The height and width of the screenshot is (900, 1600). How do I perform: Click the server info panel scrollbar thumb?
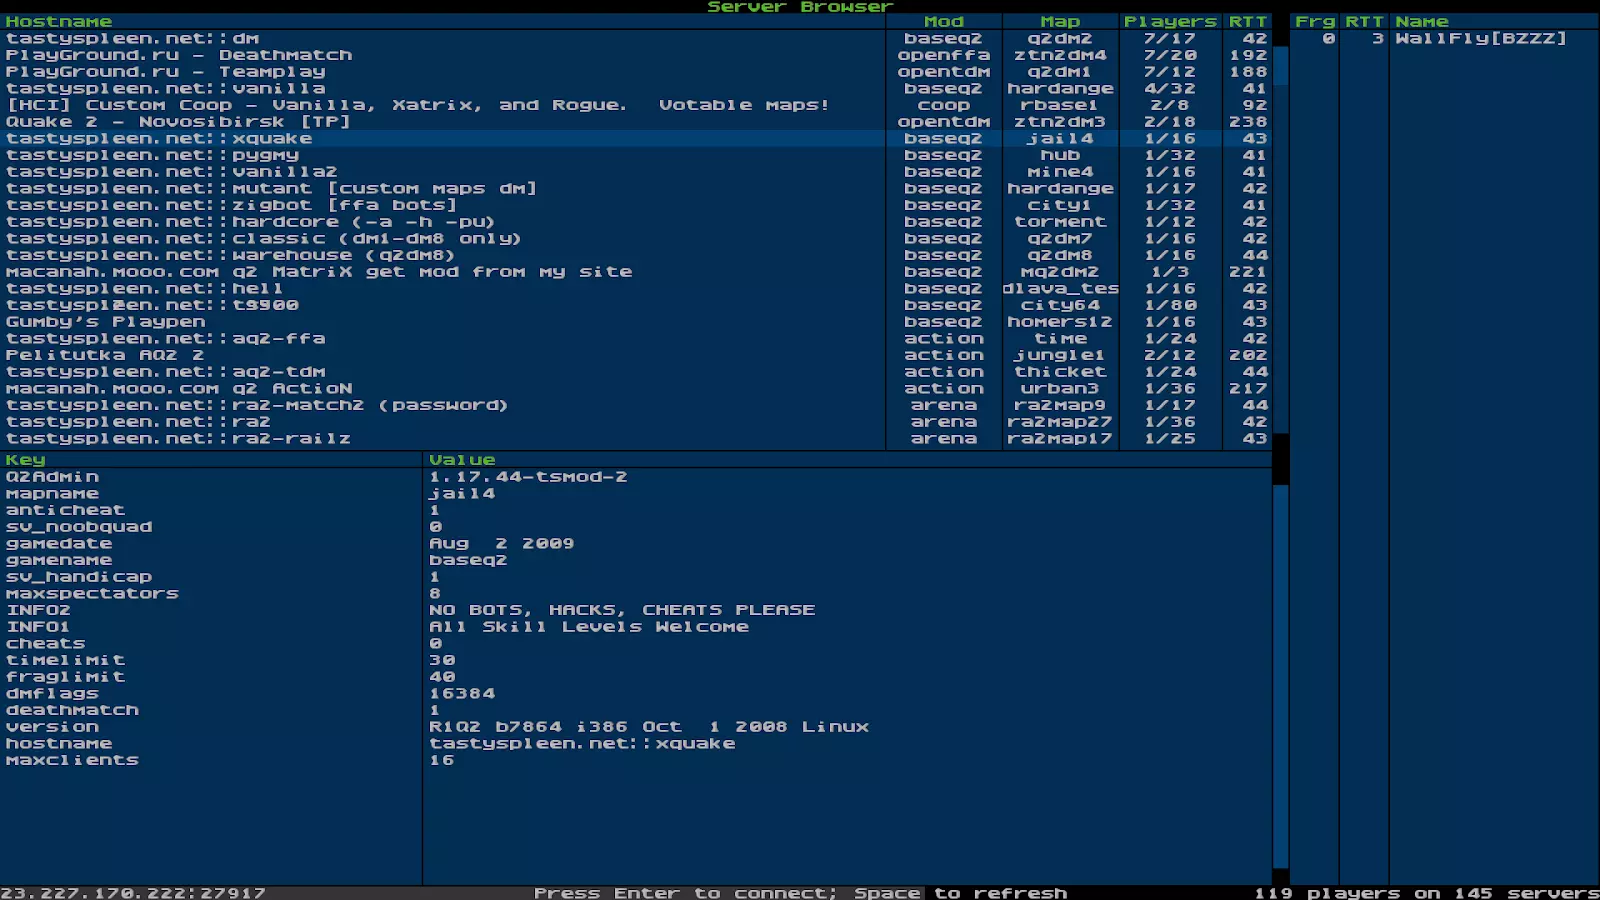tap(1280, 676)
